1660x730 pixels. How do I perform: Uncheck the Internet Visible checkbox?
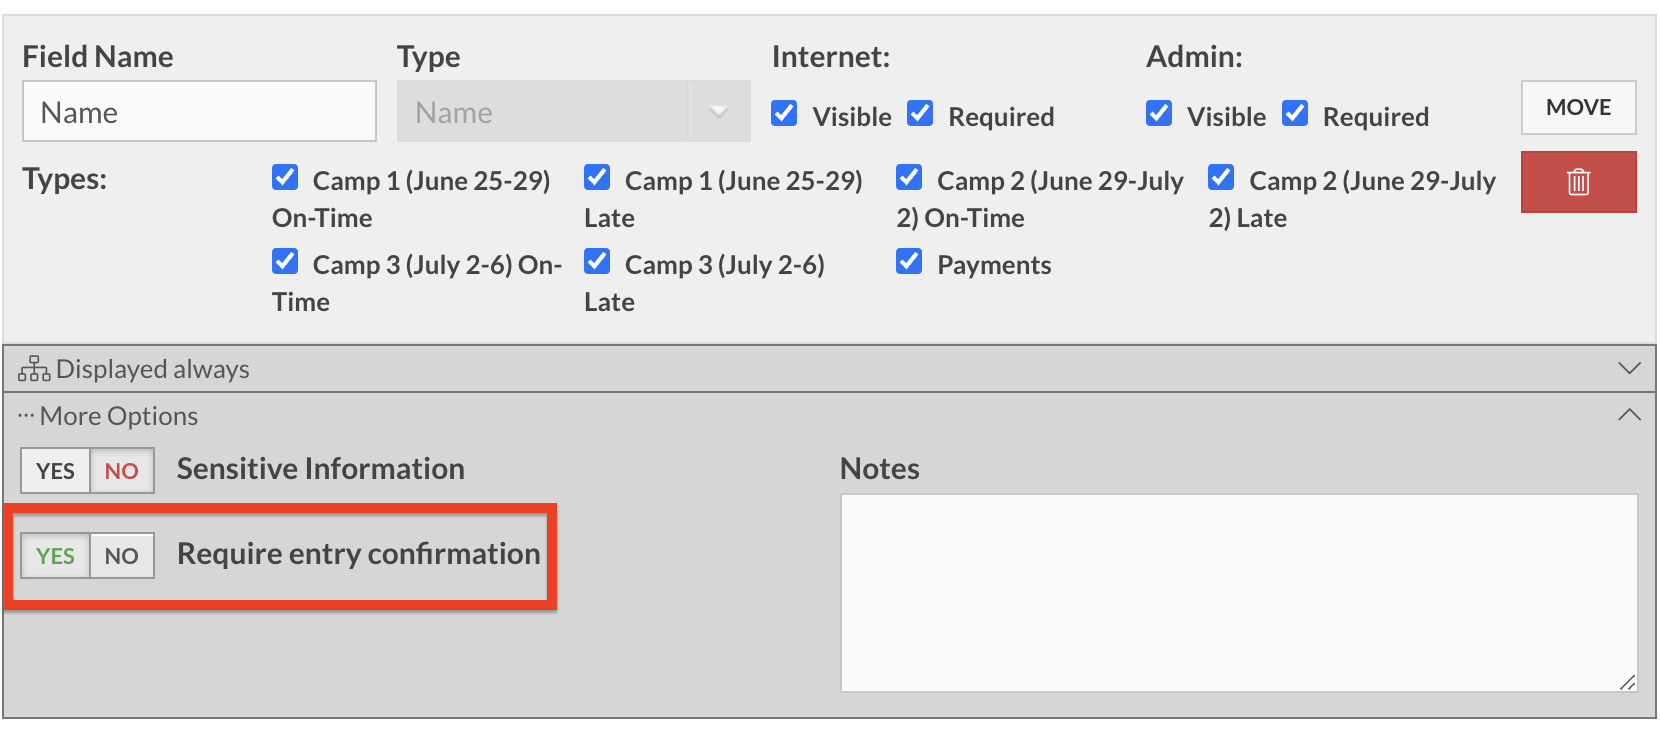785,114
